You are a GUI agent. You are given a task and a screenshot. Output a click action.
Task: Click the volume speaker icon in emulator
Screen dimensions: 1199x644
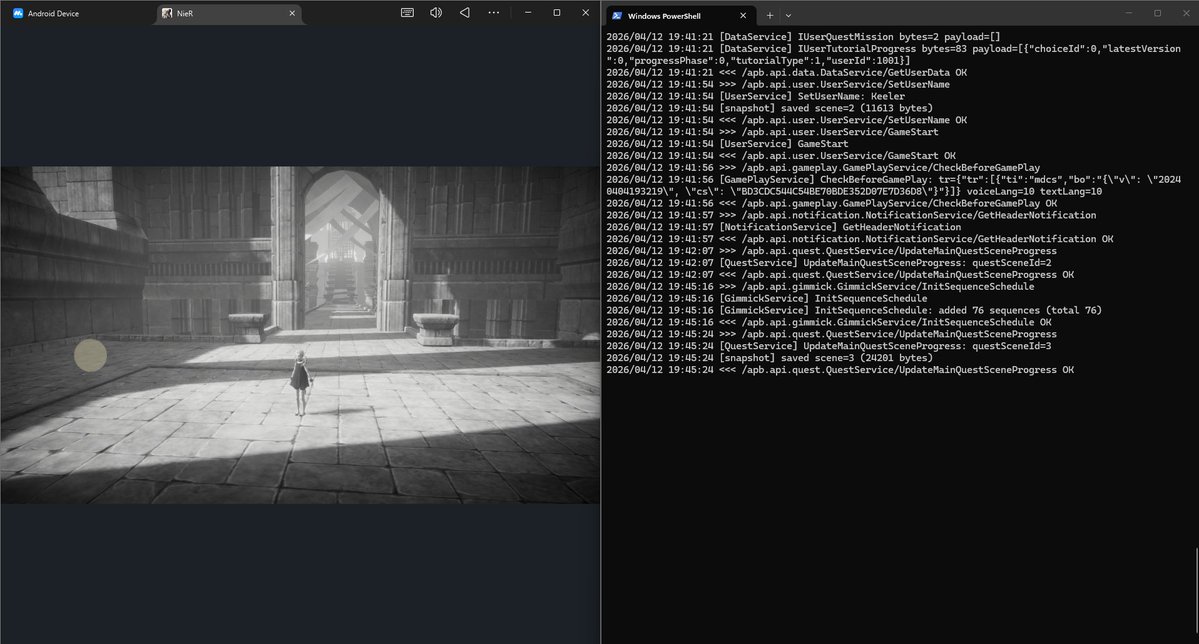click(x=436, y=12)
